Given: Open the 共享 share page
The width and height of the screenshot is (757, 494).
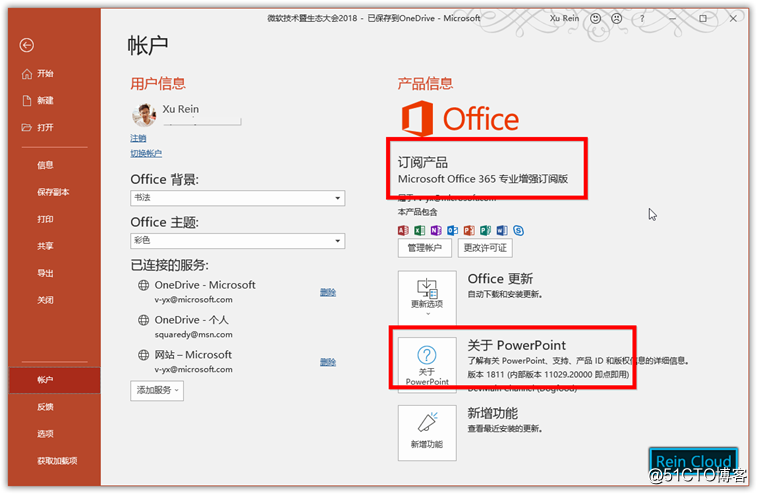Looking at the screenshot, I should [45, 246].
